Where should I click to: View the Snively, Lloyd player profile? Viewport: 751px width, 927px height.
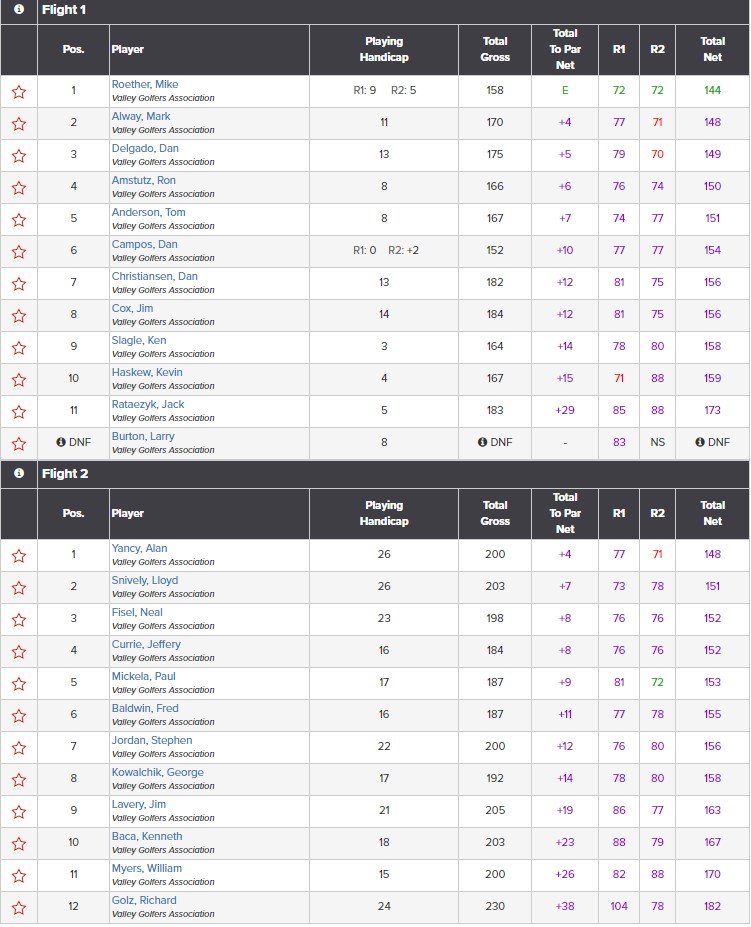(145, 581)
